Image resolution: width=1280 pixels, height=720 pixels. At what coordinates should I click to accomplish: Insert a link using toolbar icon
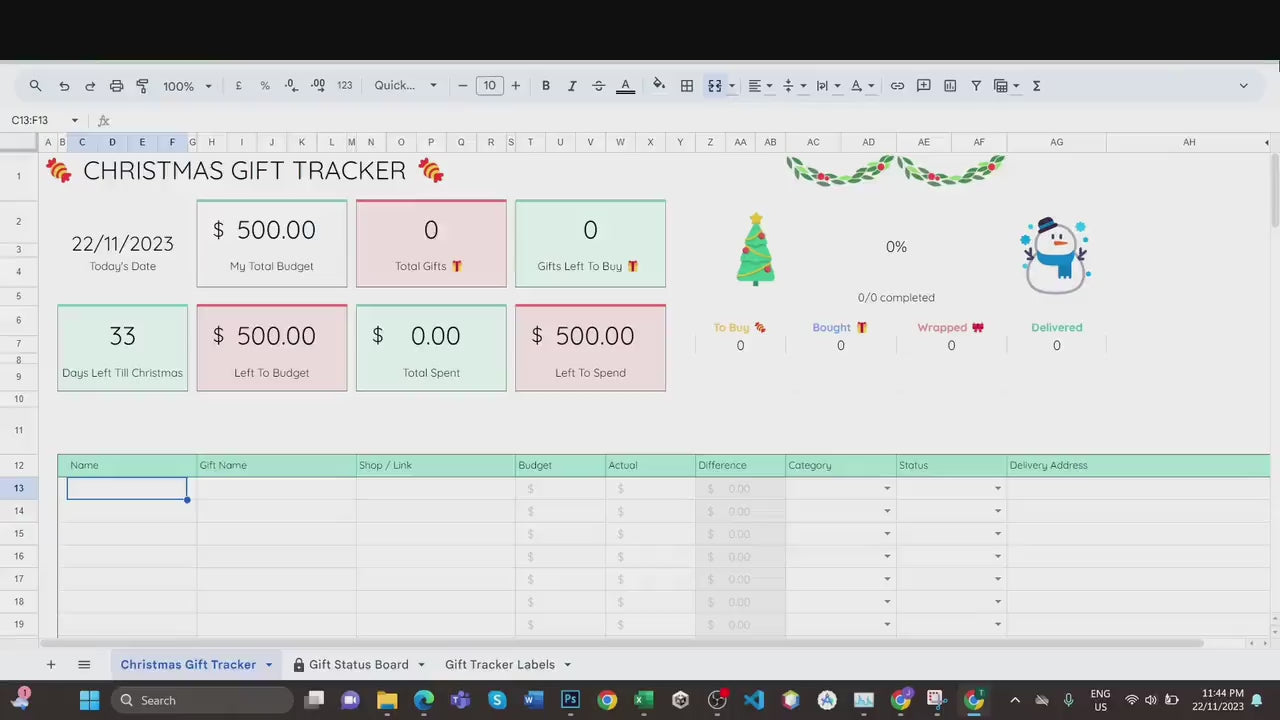tap(897, 86)
